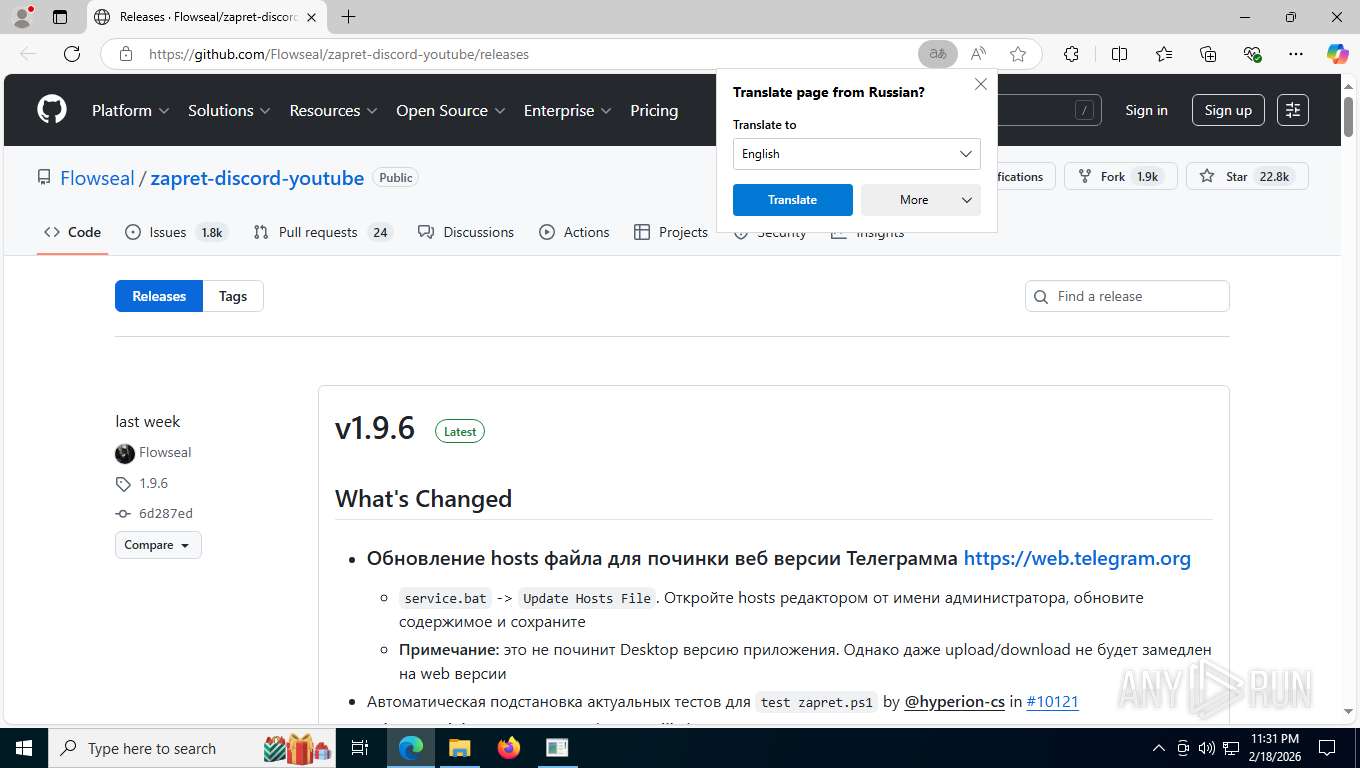Viewport: 1360px width, 768px height.
Task: Select the Tags view
Action: point(233,296)
